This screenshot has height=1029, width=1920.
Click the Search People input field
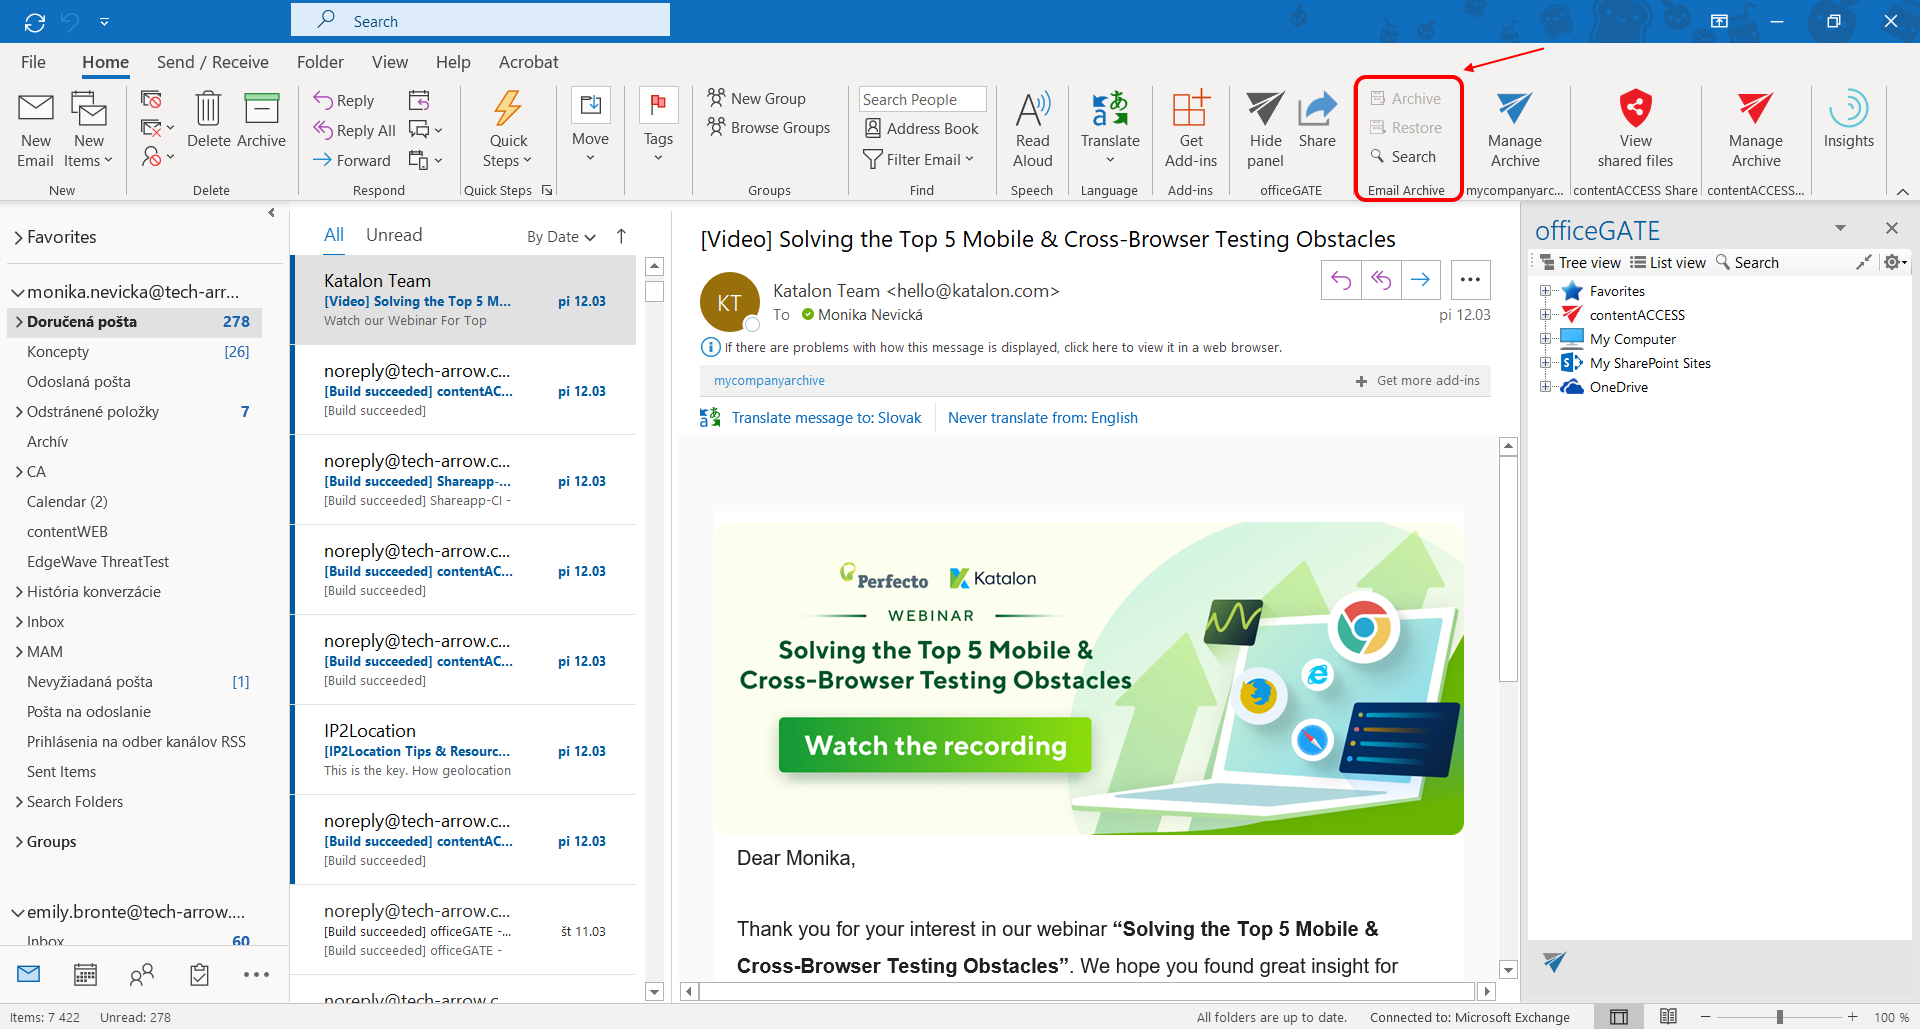921,100
